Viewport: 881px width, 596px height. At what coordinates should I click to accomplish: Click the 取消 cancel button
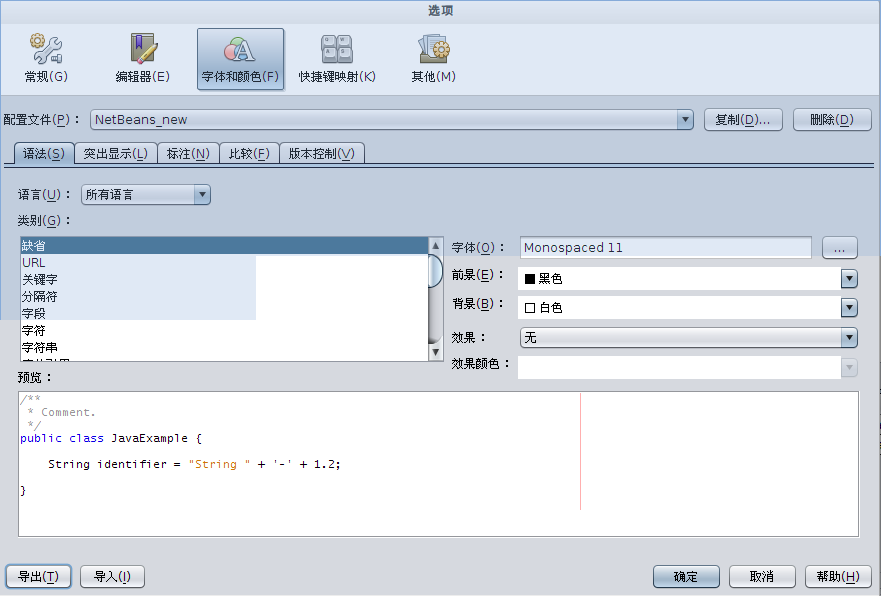[x=762, y=576]
